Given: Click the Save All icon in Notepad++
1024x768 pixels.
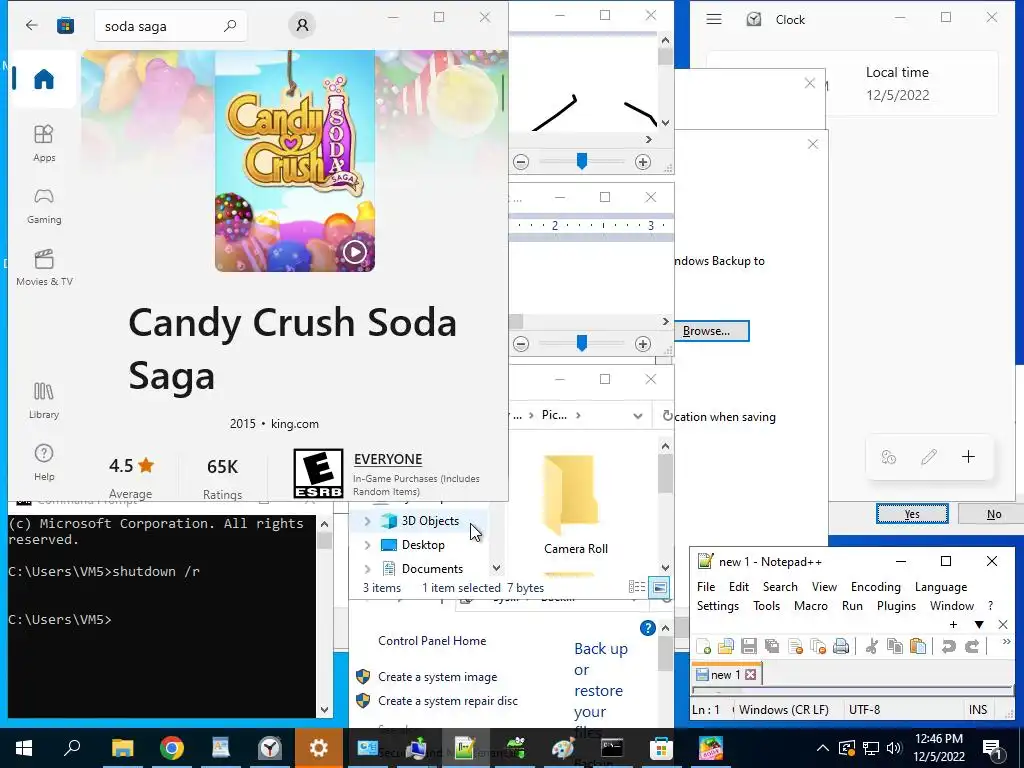Looking at the screenshot, I should point(771,647).
